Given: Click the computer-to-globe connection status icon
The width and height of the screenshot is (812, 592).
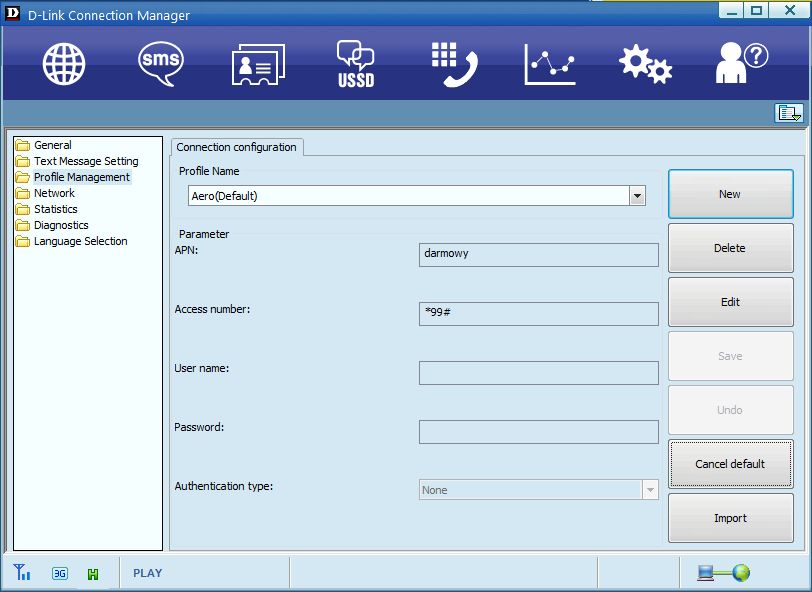Looking at the screenshot, I should [x=723, y=572].
